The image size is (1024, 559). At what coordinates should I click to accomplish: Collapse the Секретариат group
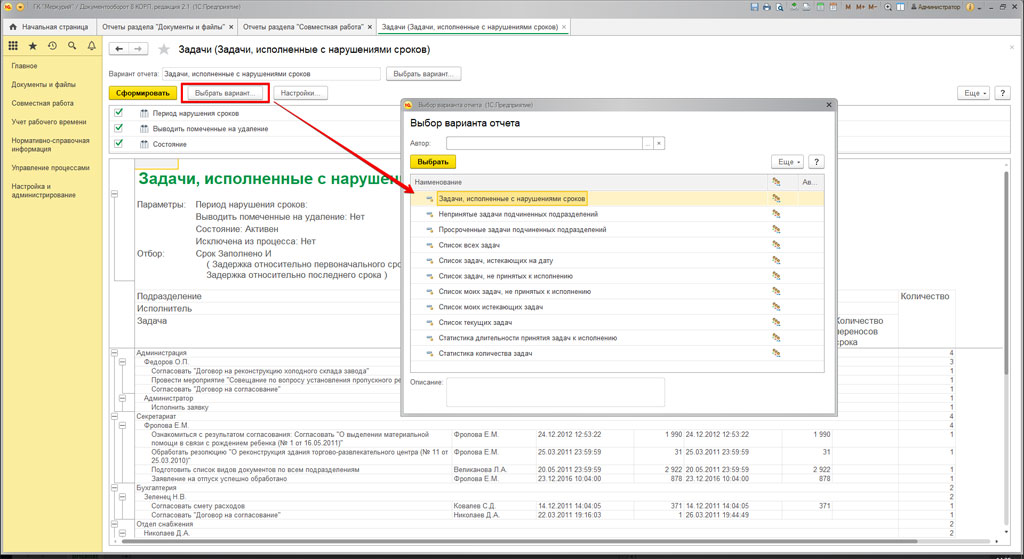click(x=114, y=416)
